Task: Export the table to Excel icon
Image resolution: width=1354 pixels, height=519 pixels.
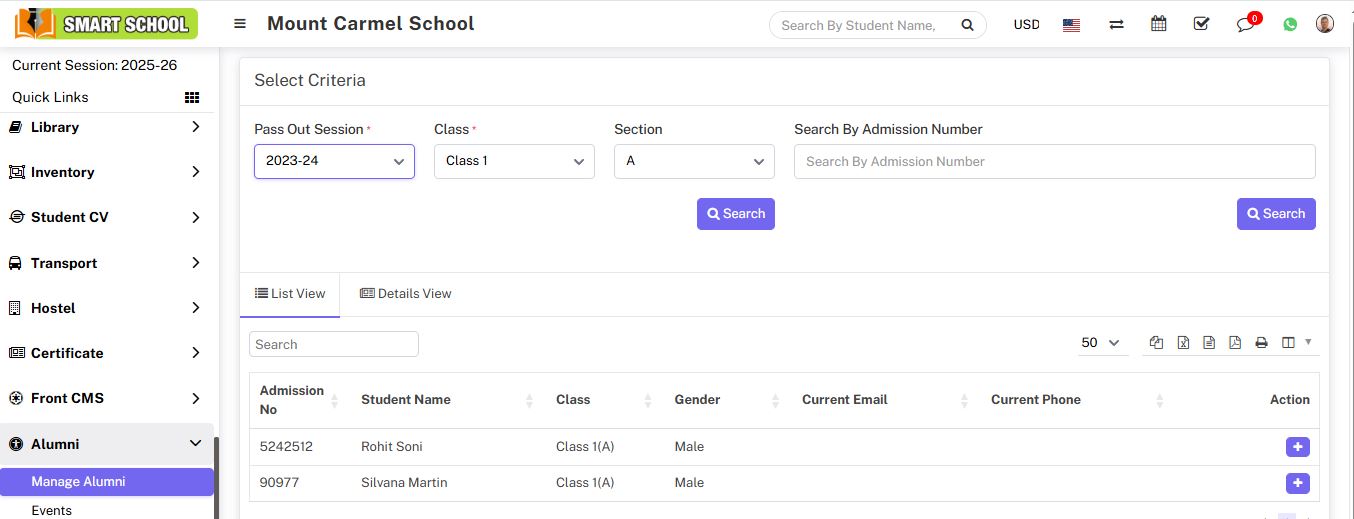Action: click(x=1183, y=342)
